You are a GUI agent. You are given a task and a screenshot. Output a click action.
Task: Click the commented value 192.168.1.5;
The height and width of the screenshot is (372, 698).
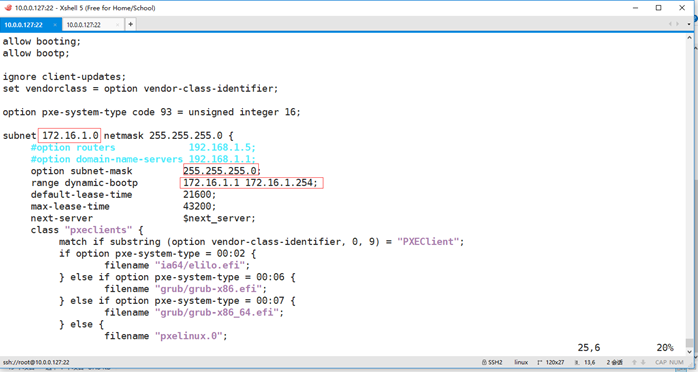[222, 147]
